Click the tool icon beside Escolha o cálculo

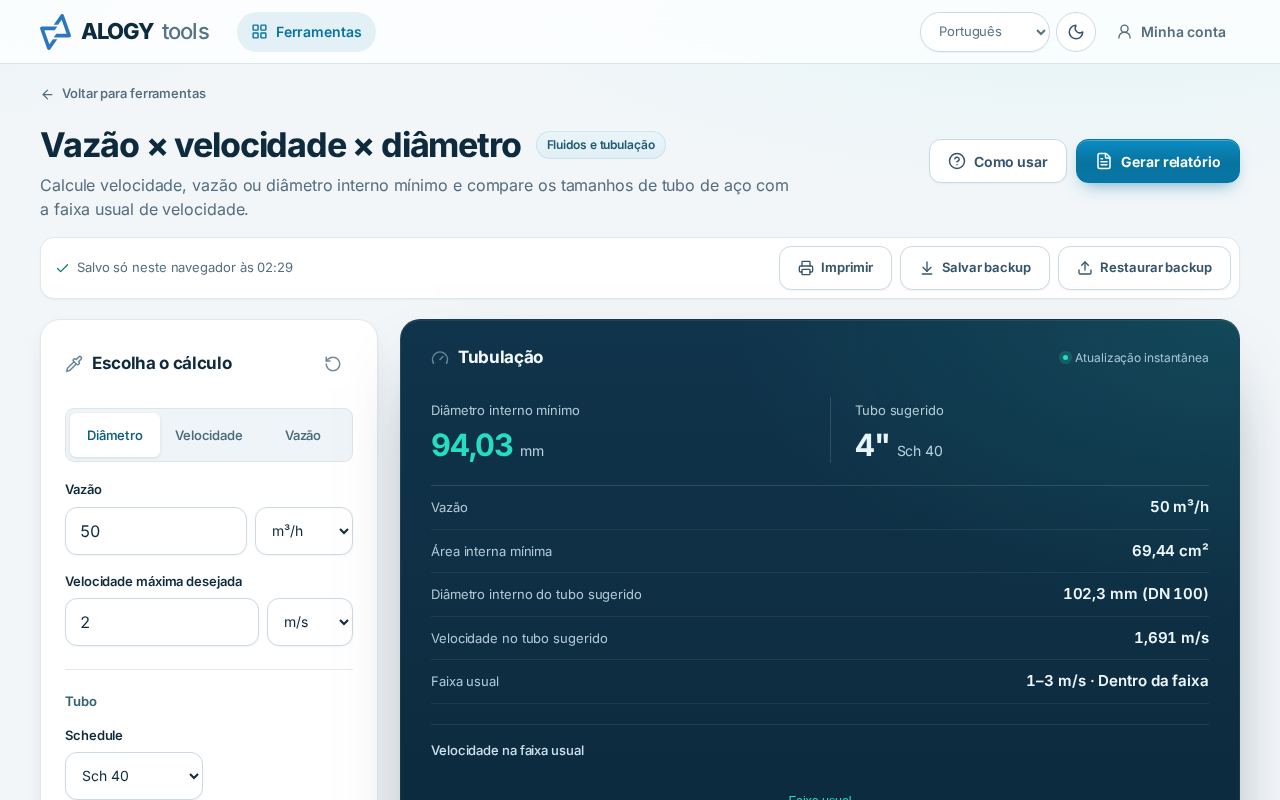[x=74, y=364]
